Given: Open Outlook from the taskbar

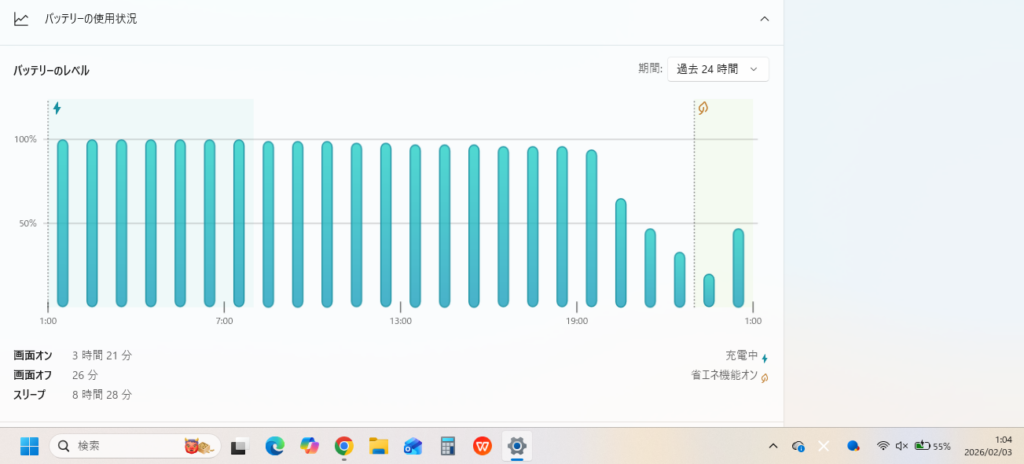Looking at the screenshot, I should [413, 446].
